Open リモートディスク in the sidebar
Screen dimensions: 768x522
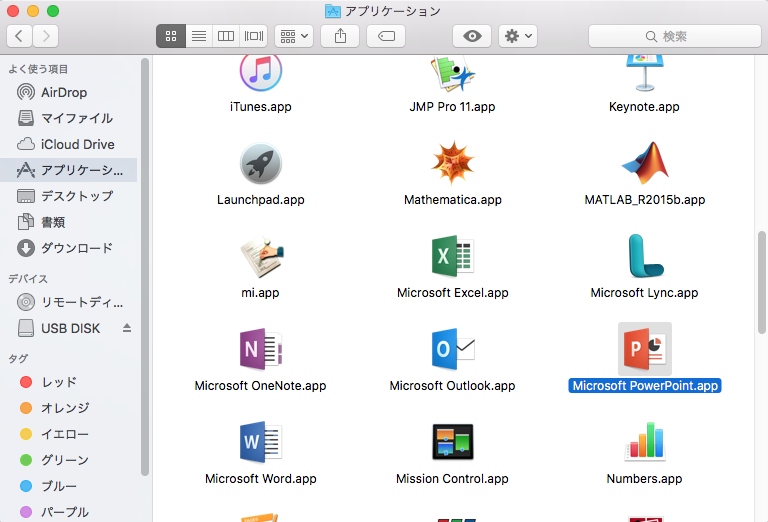pos(69,302)
